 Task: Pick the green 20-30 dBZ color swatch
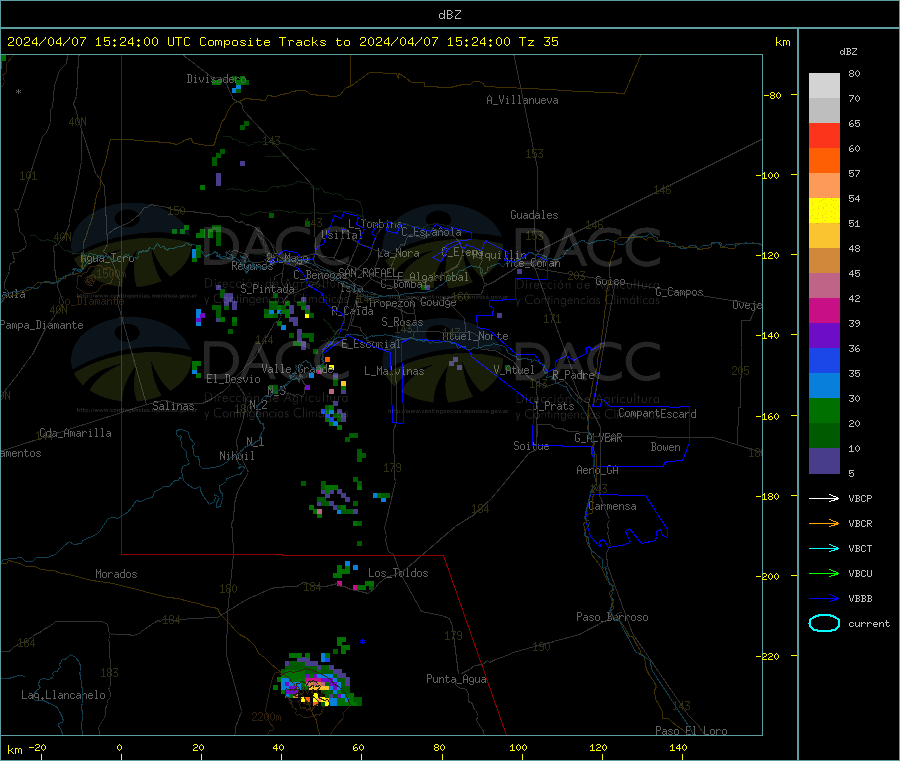coord(824,410)
